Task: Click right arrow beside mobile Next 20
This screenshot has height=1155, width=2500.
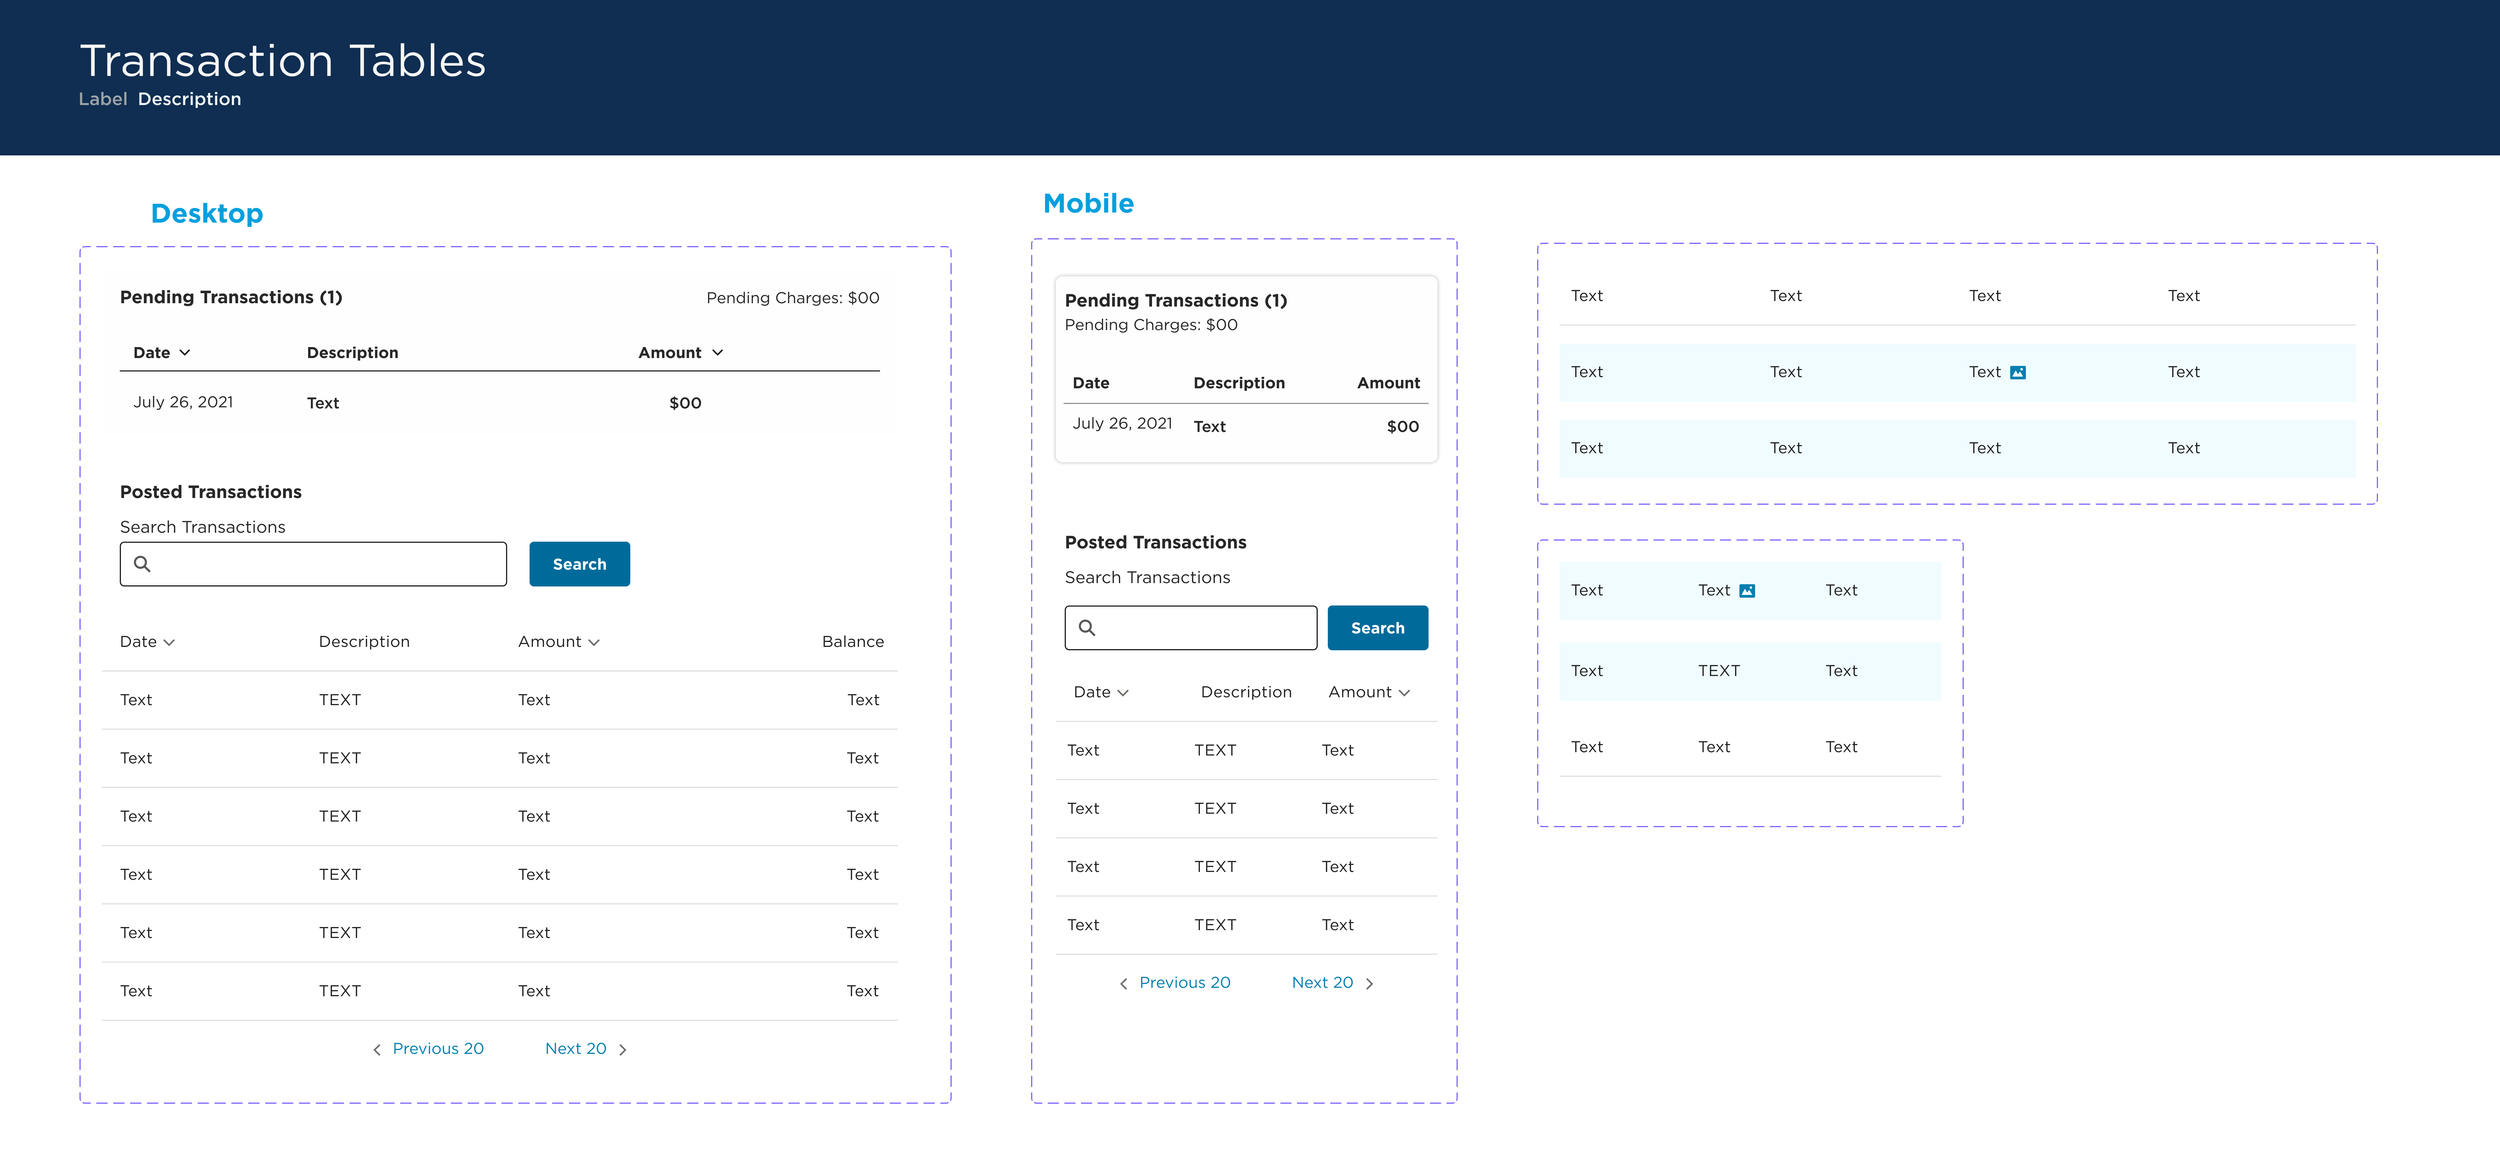Action: click(x=1370, y=984)
